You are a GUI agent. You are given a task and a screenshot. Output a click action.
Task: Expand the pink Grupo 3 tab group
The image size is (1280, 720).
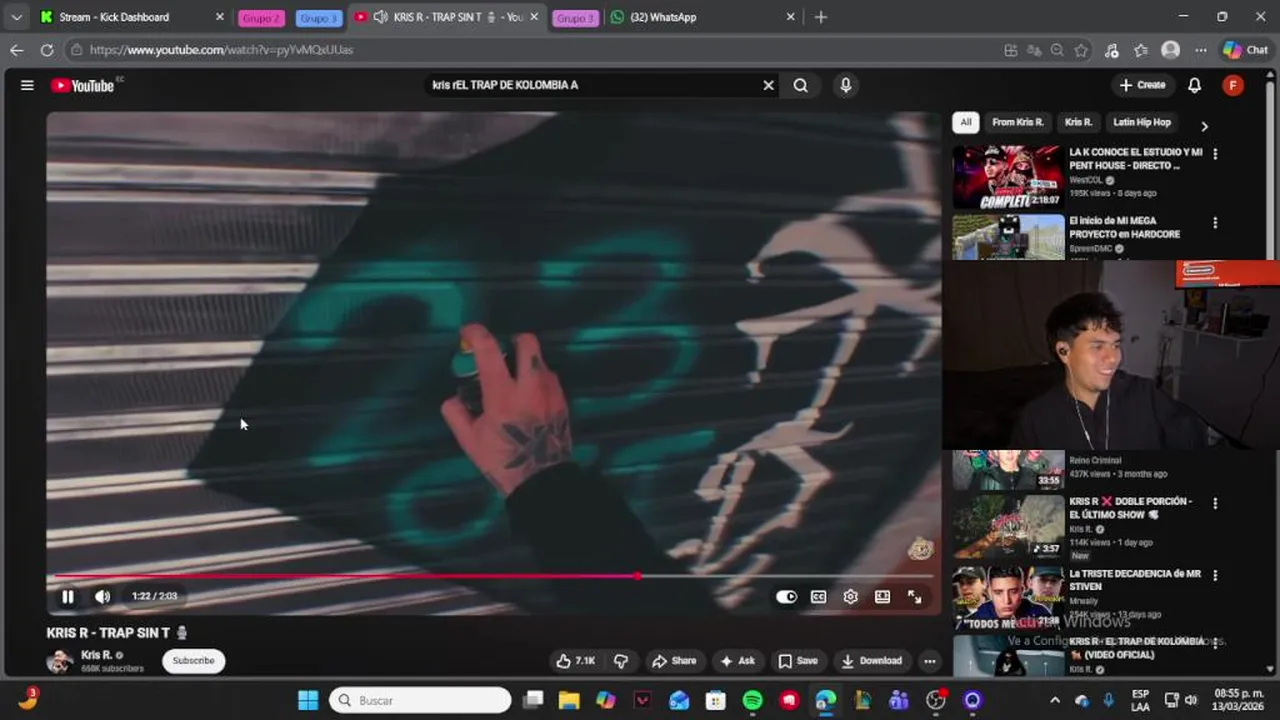575,18
